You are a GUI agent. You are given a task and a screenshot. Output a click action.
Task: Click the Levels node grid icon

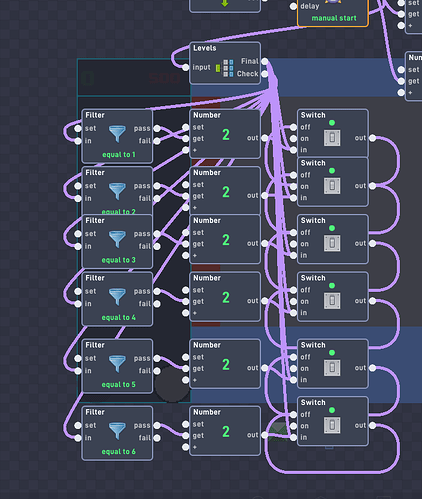tap(225, 68)
